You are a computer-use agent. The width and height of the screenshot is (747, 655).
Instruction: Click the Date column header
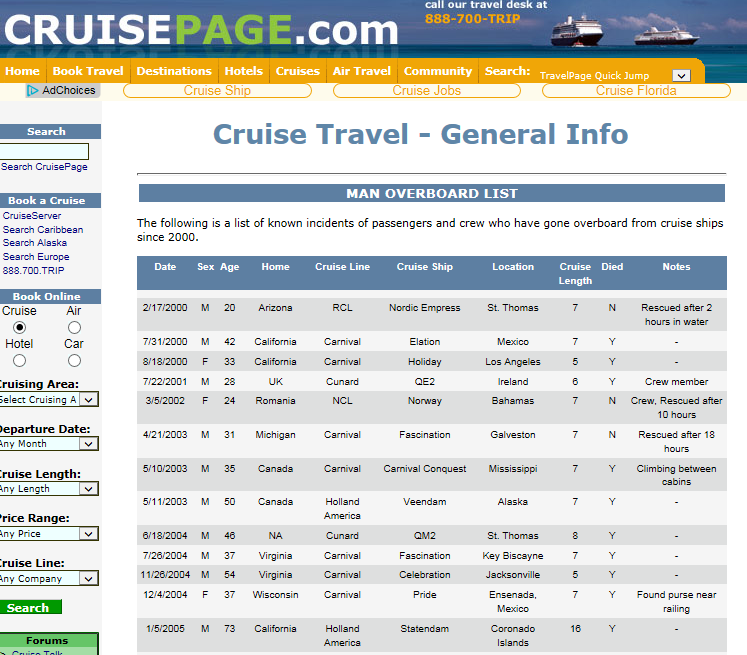165,267
